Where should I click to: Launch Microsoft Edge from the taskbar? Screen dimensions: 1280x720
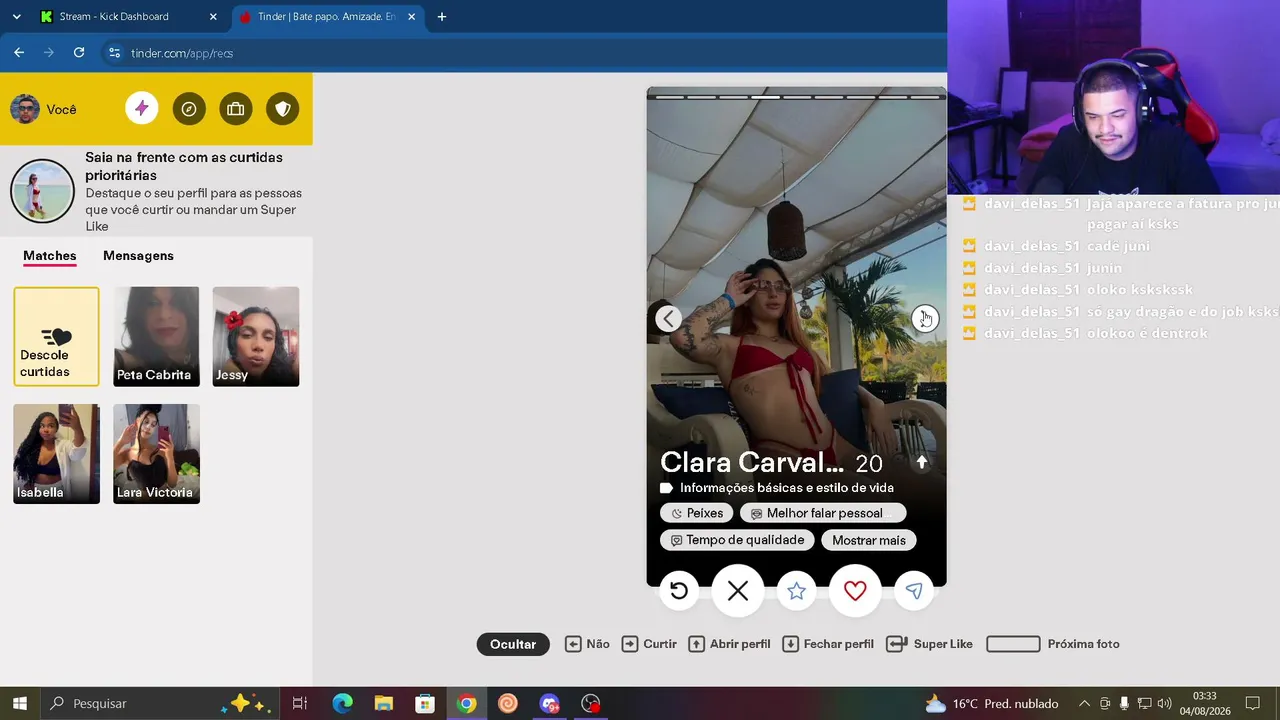342,703
